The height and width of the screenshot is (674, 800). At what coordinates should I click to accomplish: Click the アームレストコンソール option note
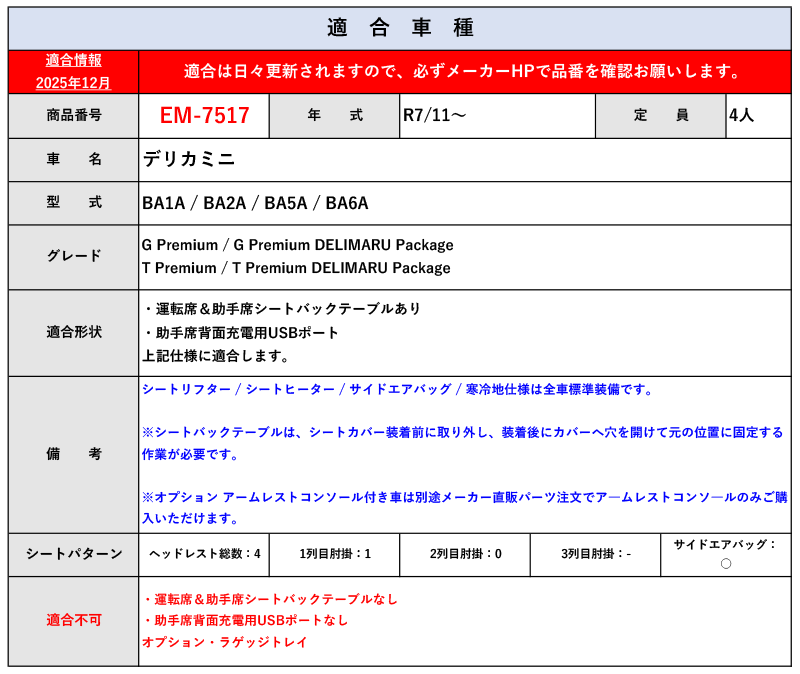(x=464, y=507)
